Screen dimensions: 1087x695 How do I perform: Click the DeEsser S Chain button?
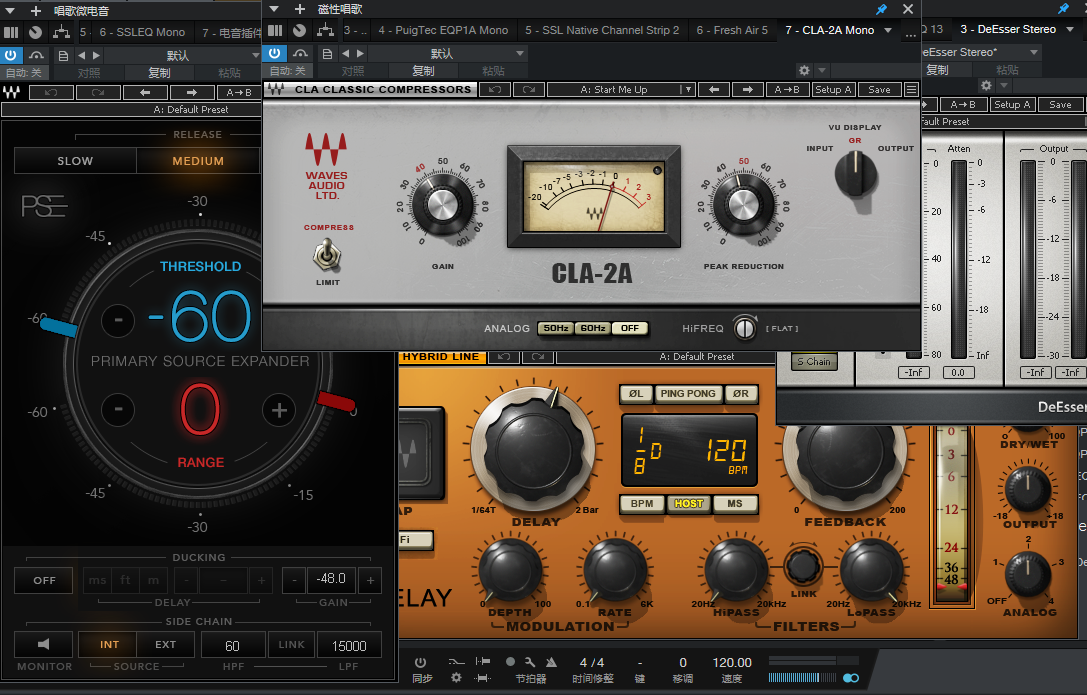(x=814, y=362)
